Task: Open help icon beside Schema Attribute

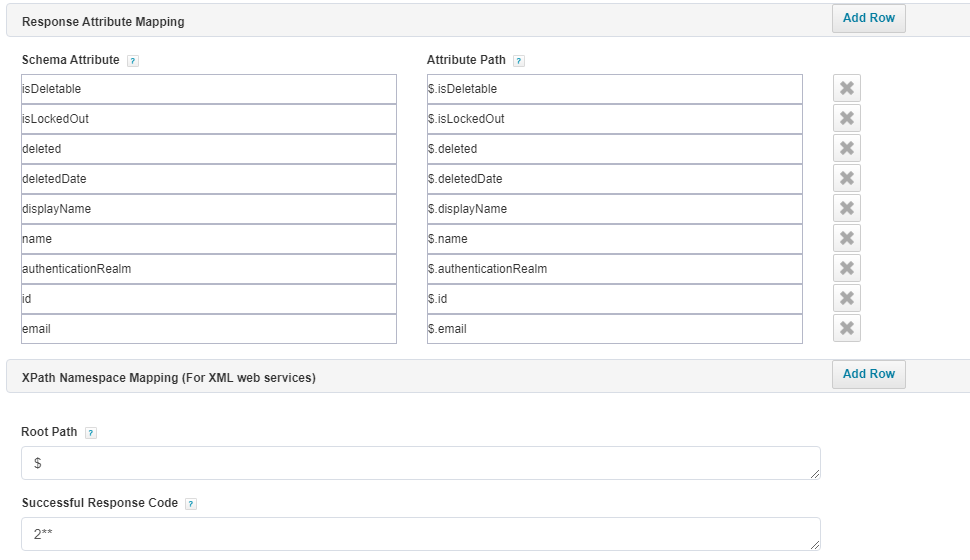Action: (x=133, y=61)
